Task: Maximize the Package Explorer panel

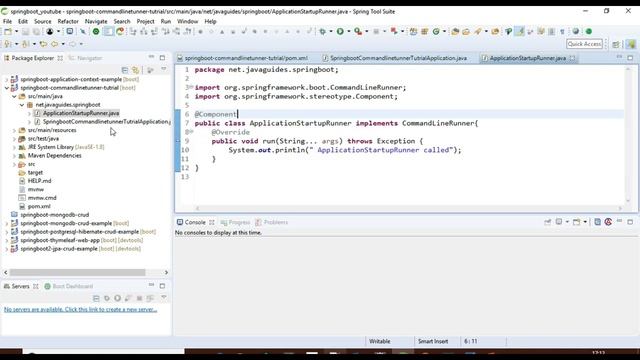Action: [162, 58]
